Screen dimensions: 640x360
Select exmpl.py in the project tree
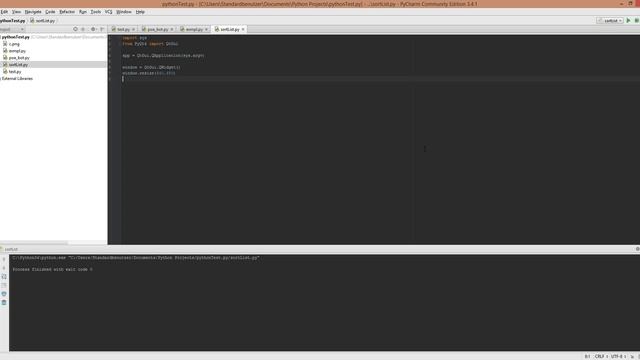(x=17, y=51)
